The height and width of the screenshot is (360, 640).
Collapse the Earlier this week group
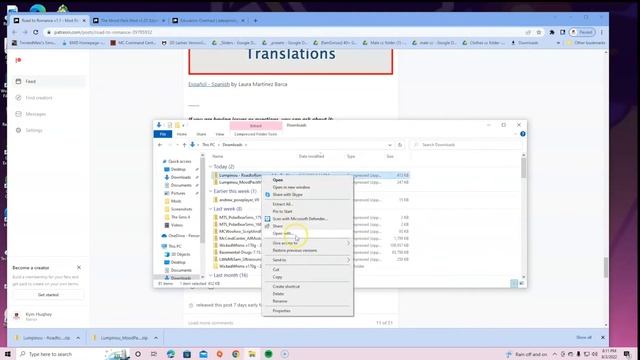pyautogui.click(x=211, y=191)
